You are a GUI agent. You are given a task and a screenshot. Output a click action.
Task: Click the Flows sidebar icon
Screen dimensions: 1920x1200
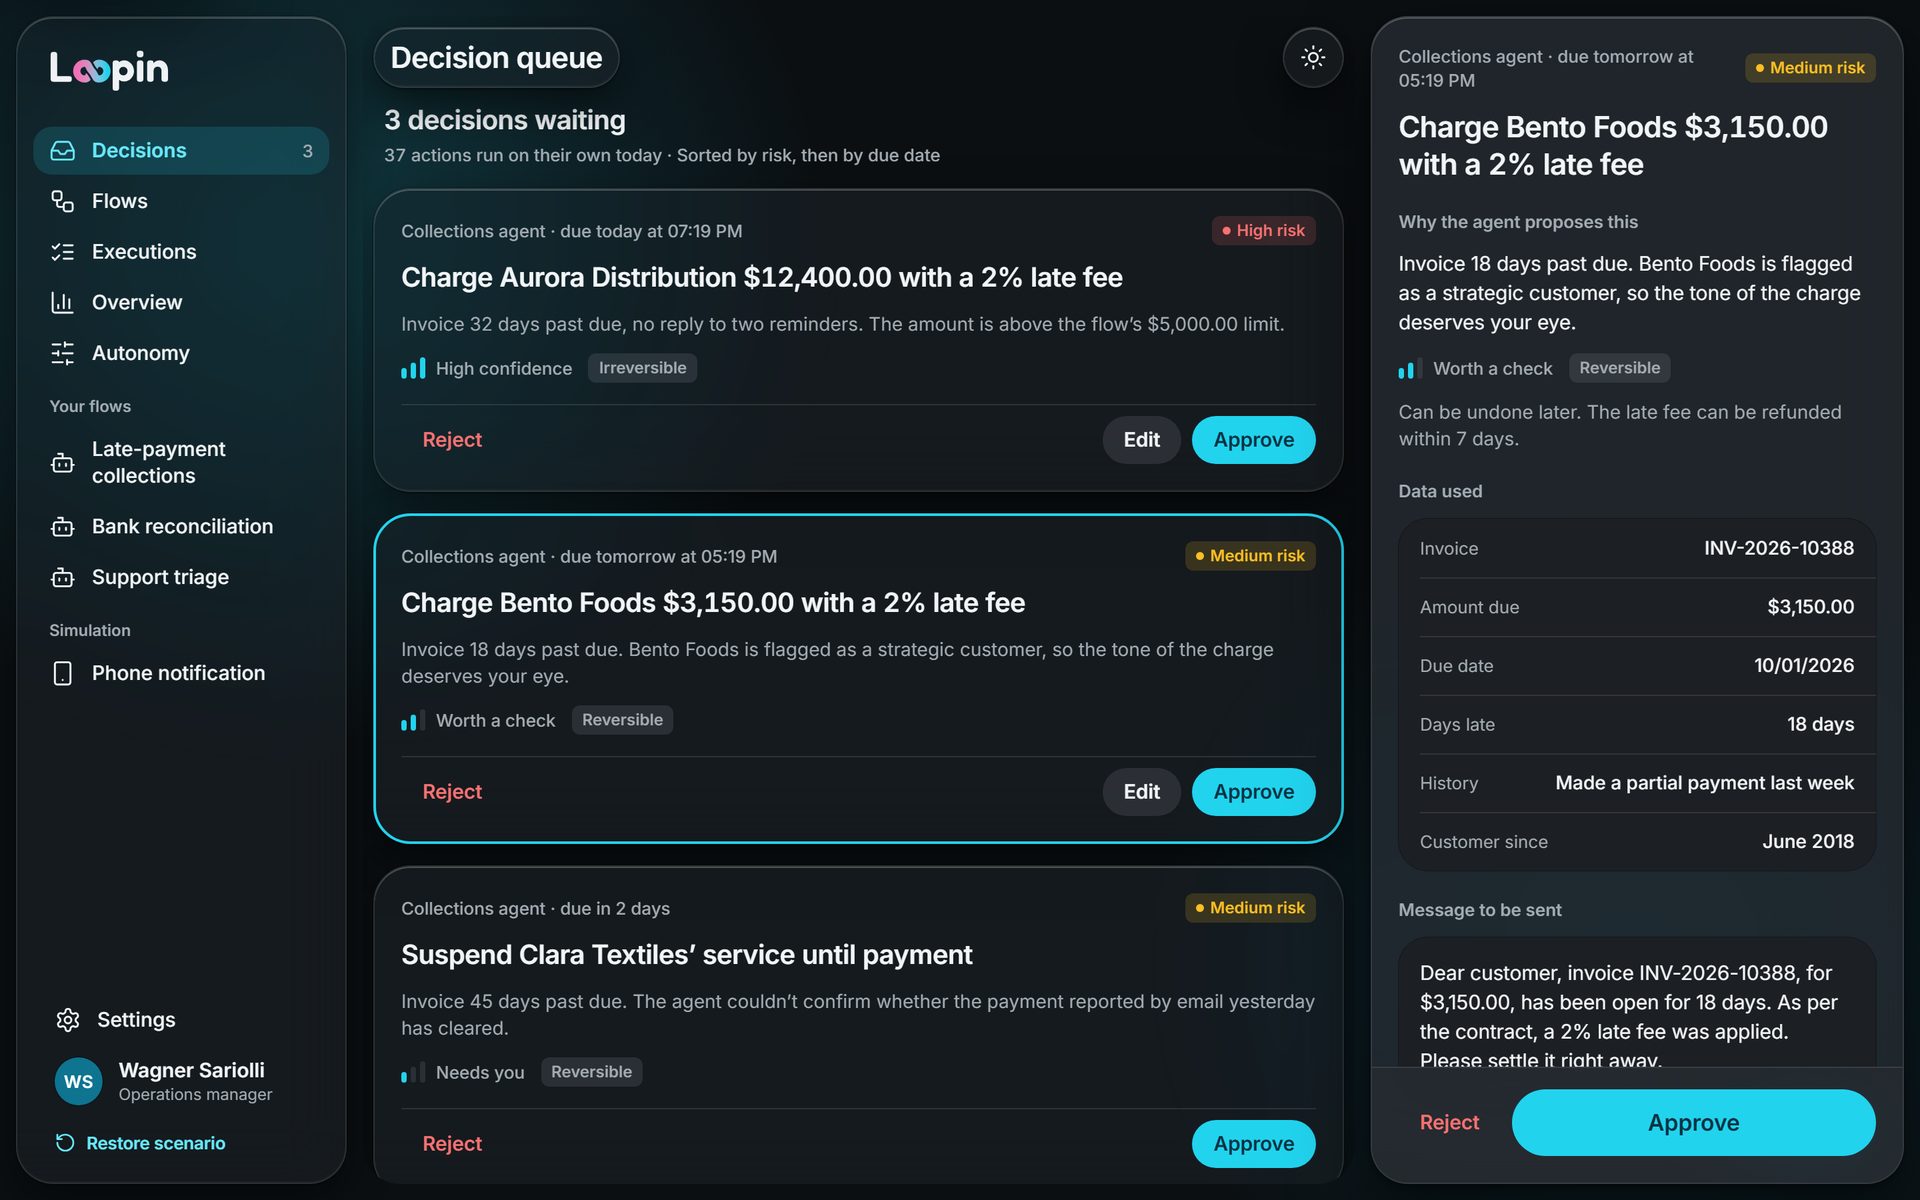point(63,201)
